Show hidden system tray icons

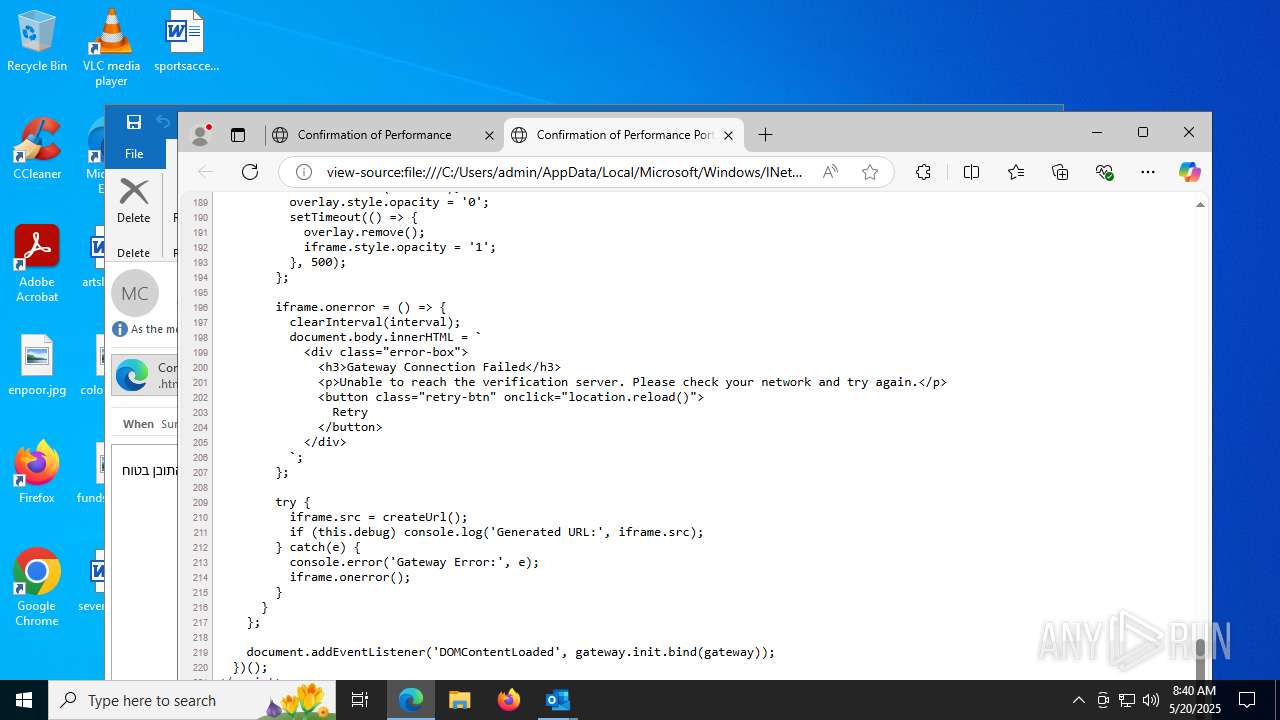click(x=1078, y=700)
